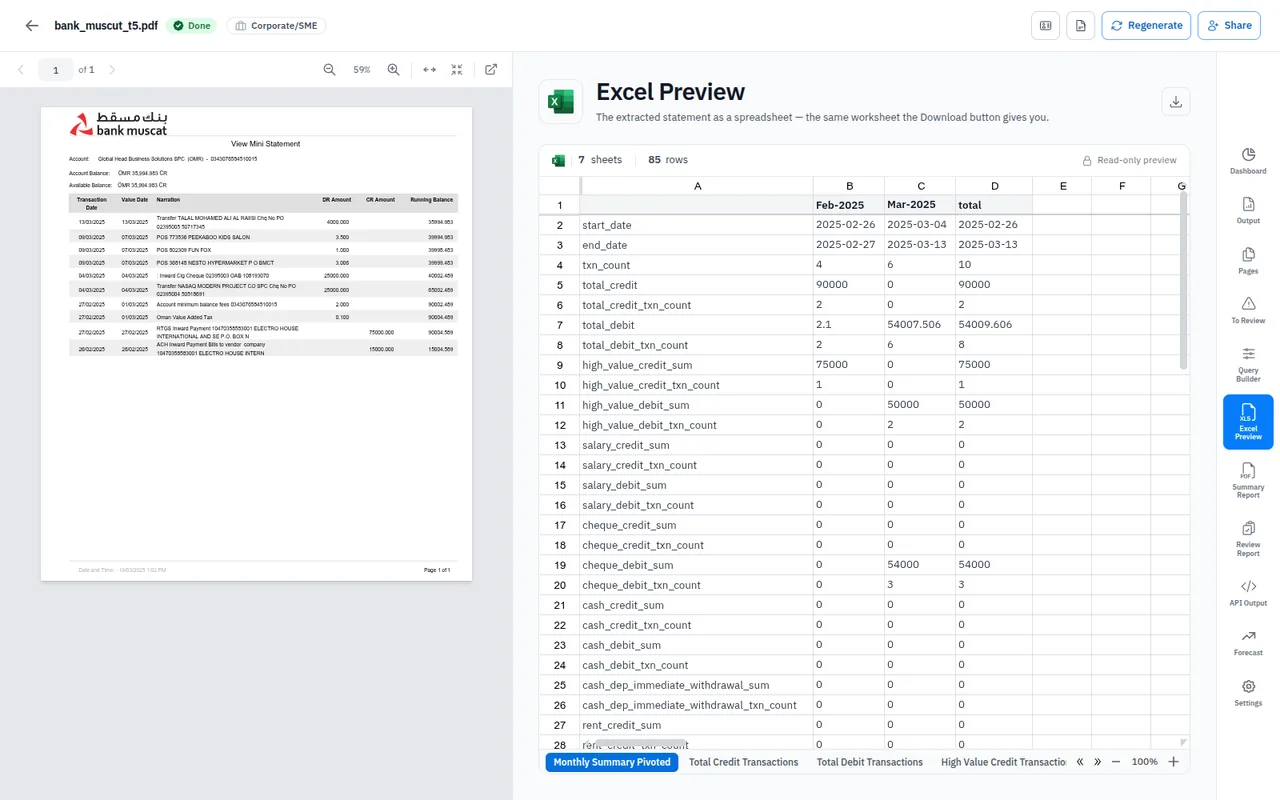This screenshot has height=800, width=1280.
Task: Click the bank statement page thumbnail
Action: [x=256, y=343]
